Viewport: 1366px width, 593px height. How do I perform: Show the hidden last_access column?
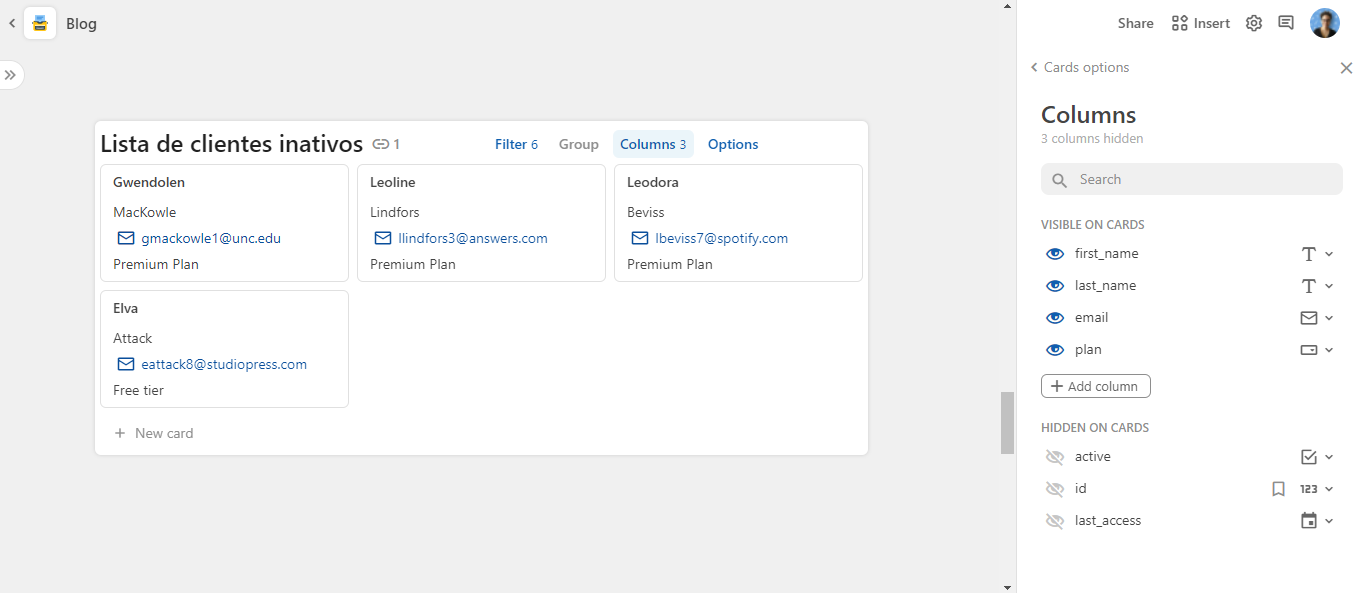pyautogui.click(x=1054, y=521)
